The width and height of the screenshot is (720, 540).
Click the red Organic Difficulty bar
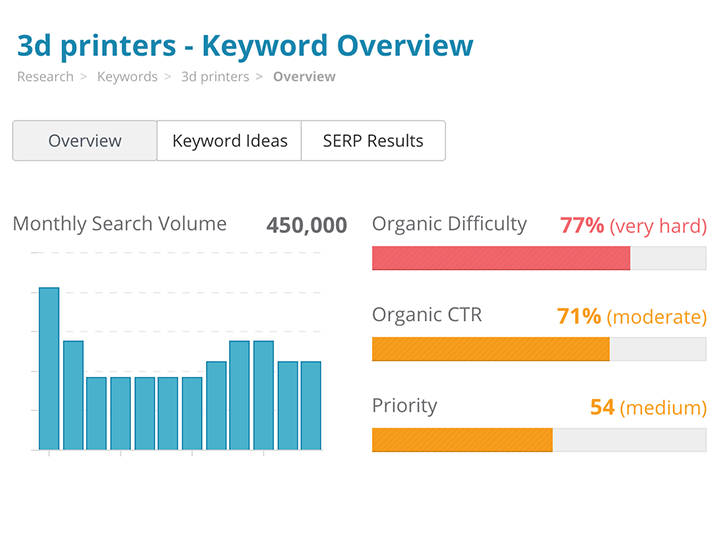(x=500, y=258)
